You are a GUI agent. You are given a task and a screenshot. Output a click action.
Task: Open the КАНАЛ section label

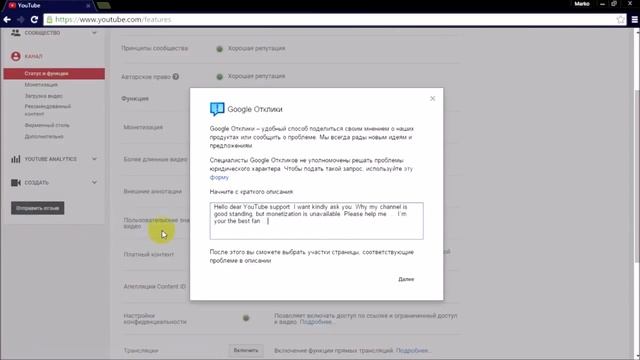[33, 56]
